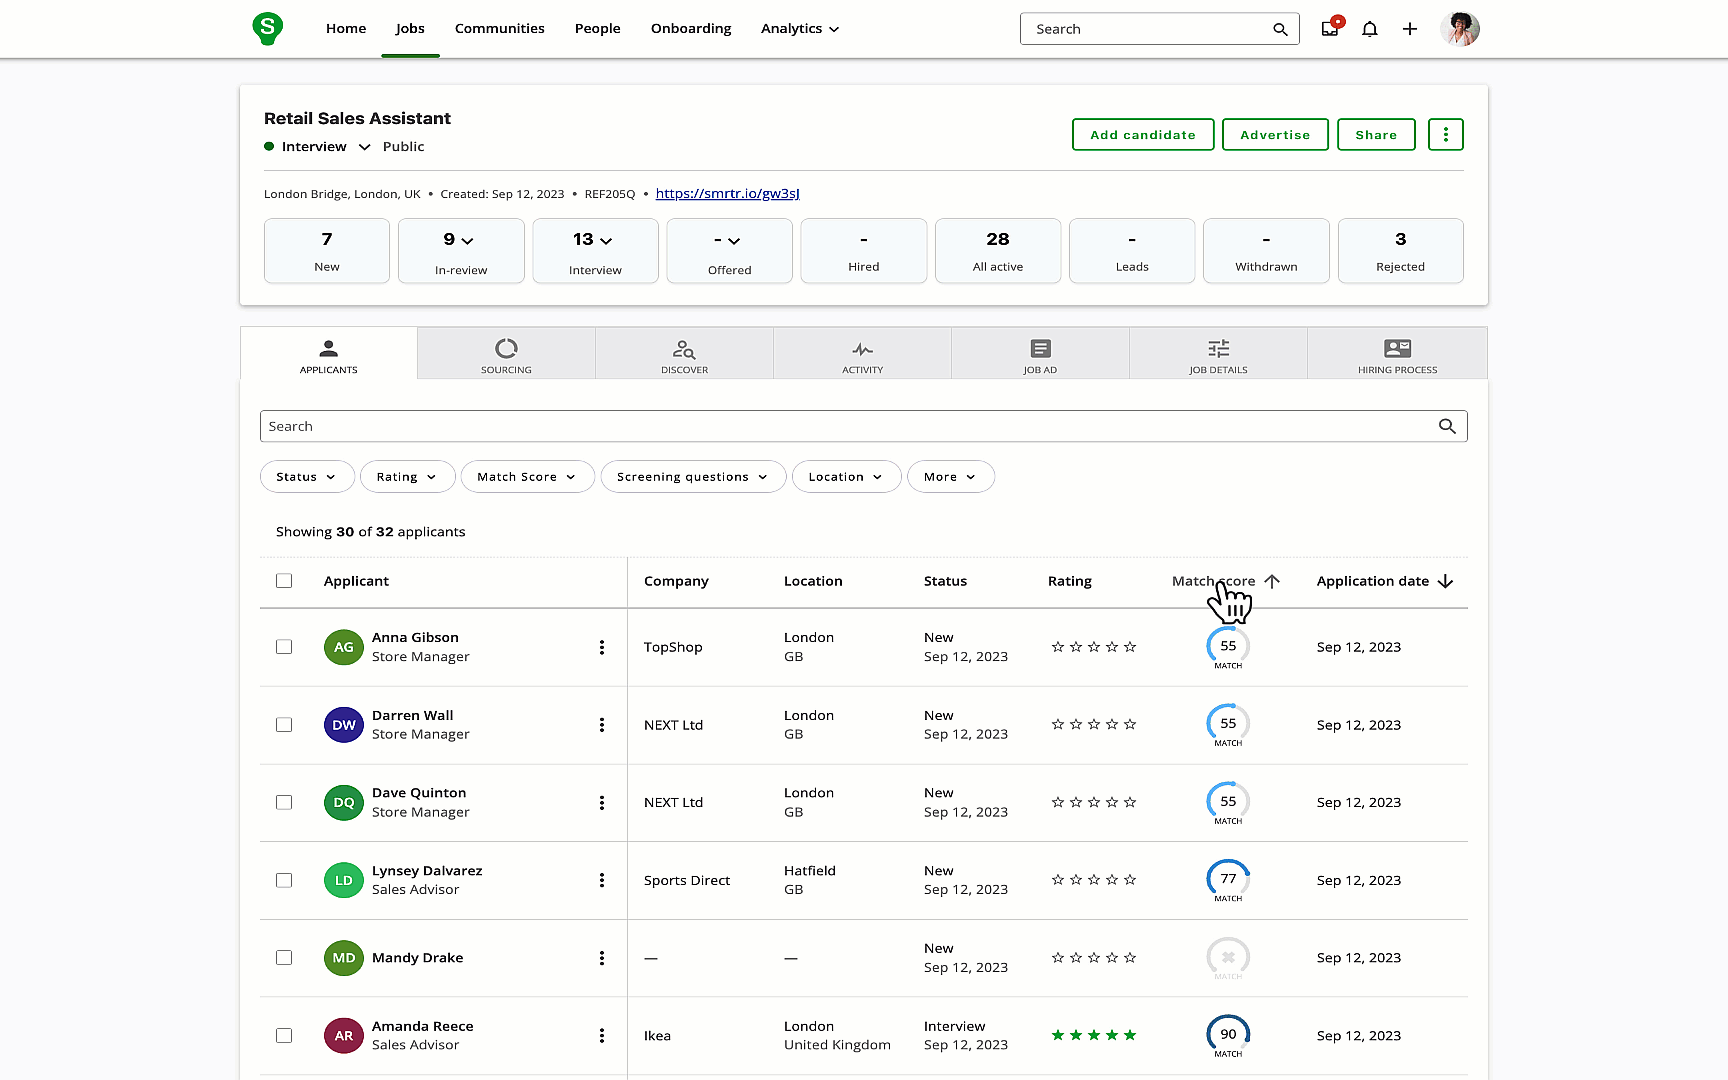Image resolution: width=1728 pixels, height=1080 pixels.
Task: Switch to the Discover tab
Action: coord(684,354)
